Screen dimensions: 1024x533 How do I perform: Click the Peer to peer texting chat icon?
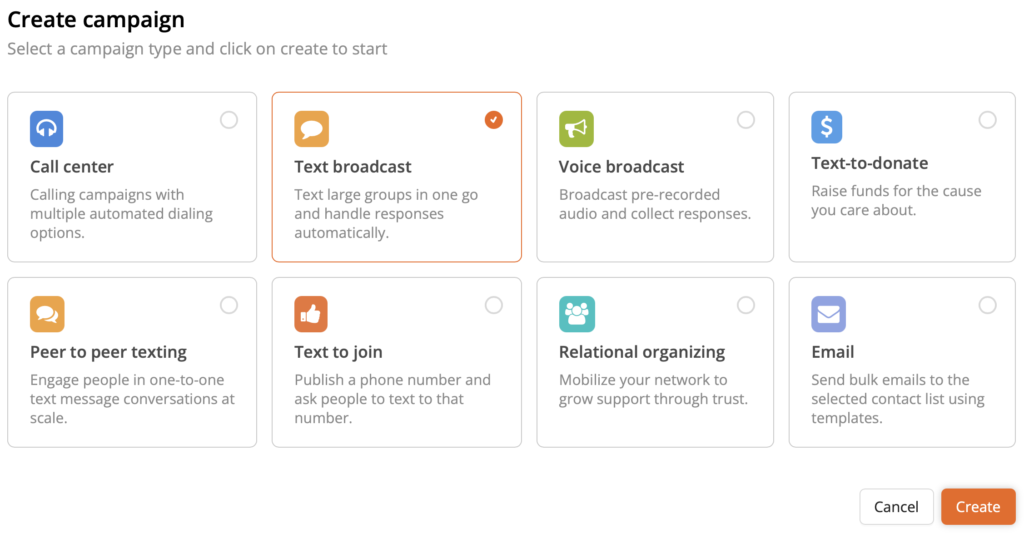47,314
